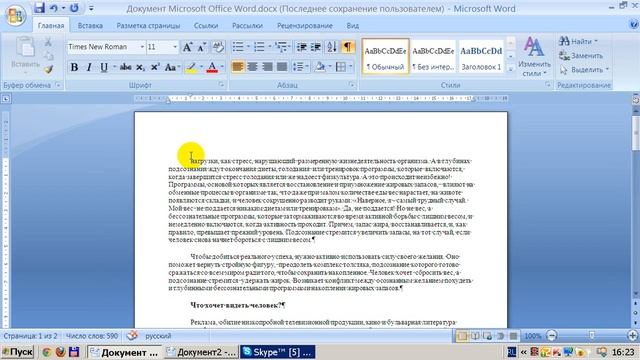Increase paragraph indent

316,47
